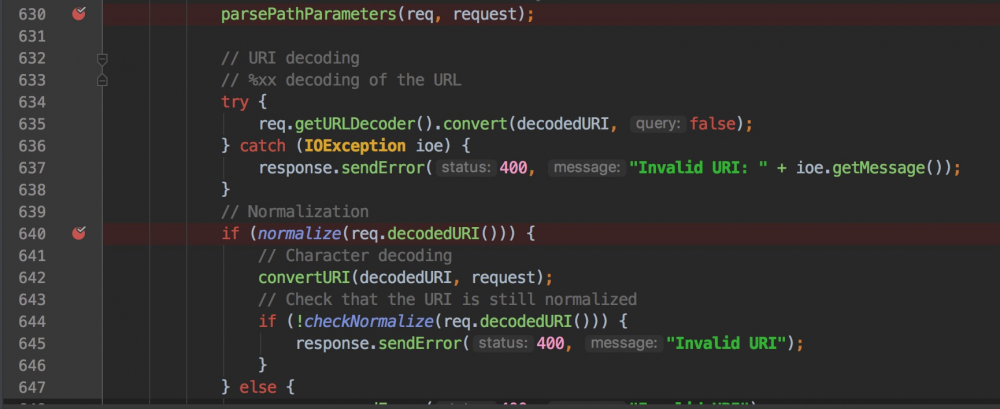Click the IOException class name
1000x409 pixels.
(355, 146)
